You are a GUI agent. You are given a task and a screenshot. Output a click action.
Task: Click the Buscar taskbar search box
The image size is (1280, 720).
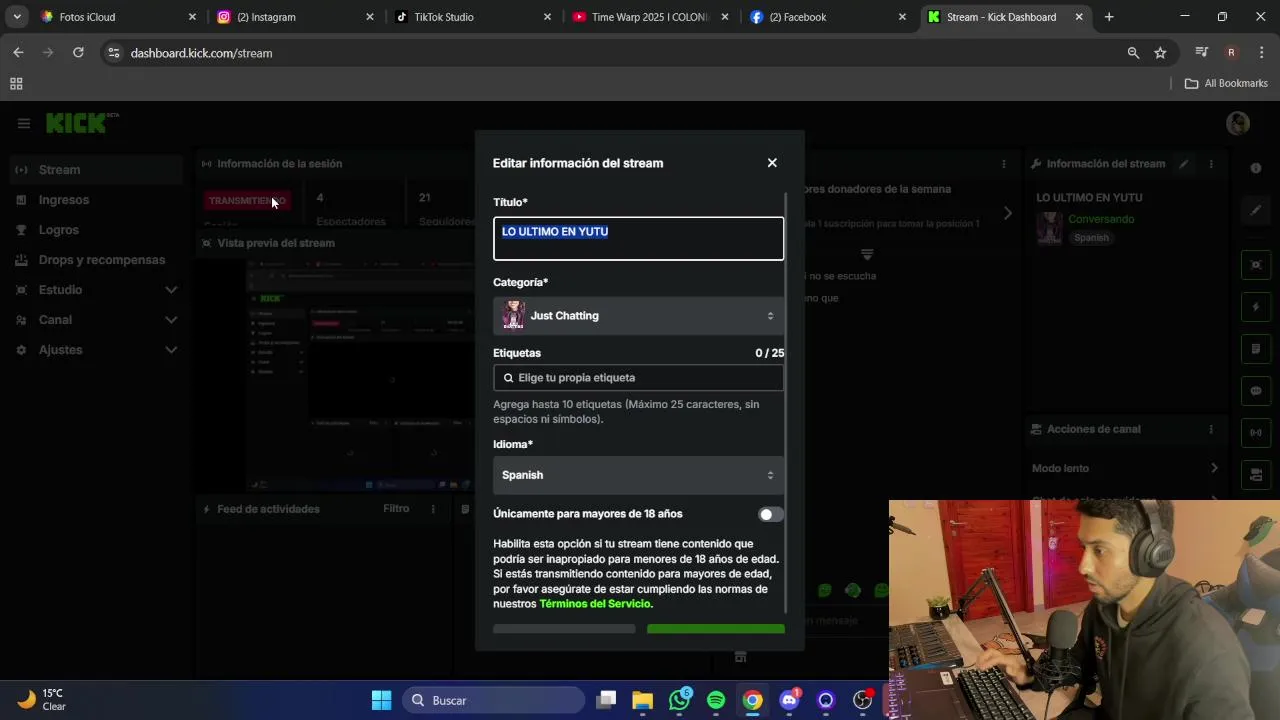(494, 701)
